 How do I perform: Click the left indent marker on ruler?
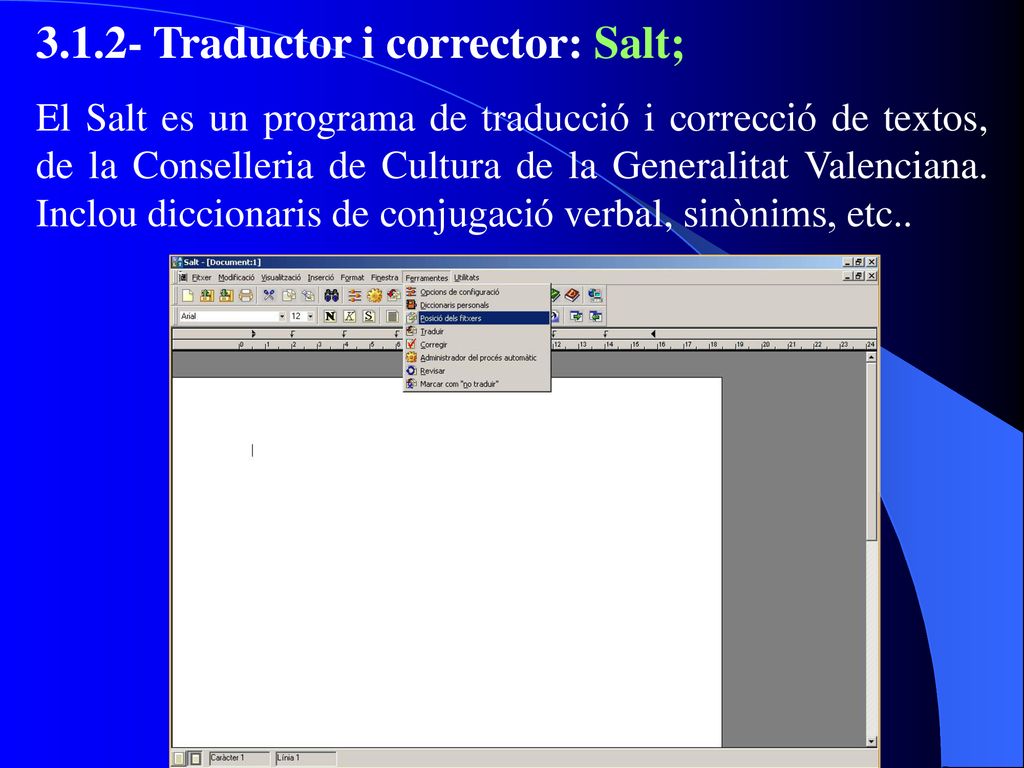point(253,334)
